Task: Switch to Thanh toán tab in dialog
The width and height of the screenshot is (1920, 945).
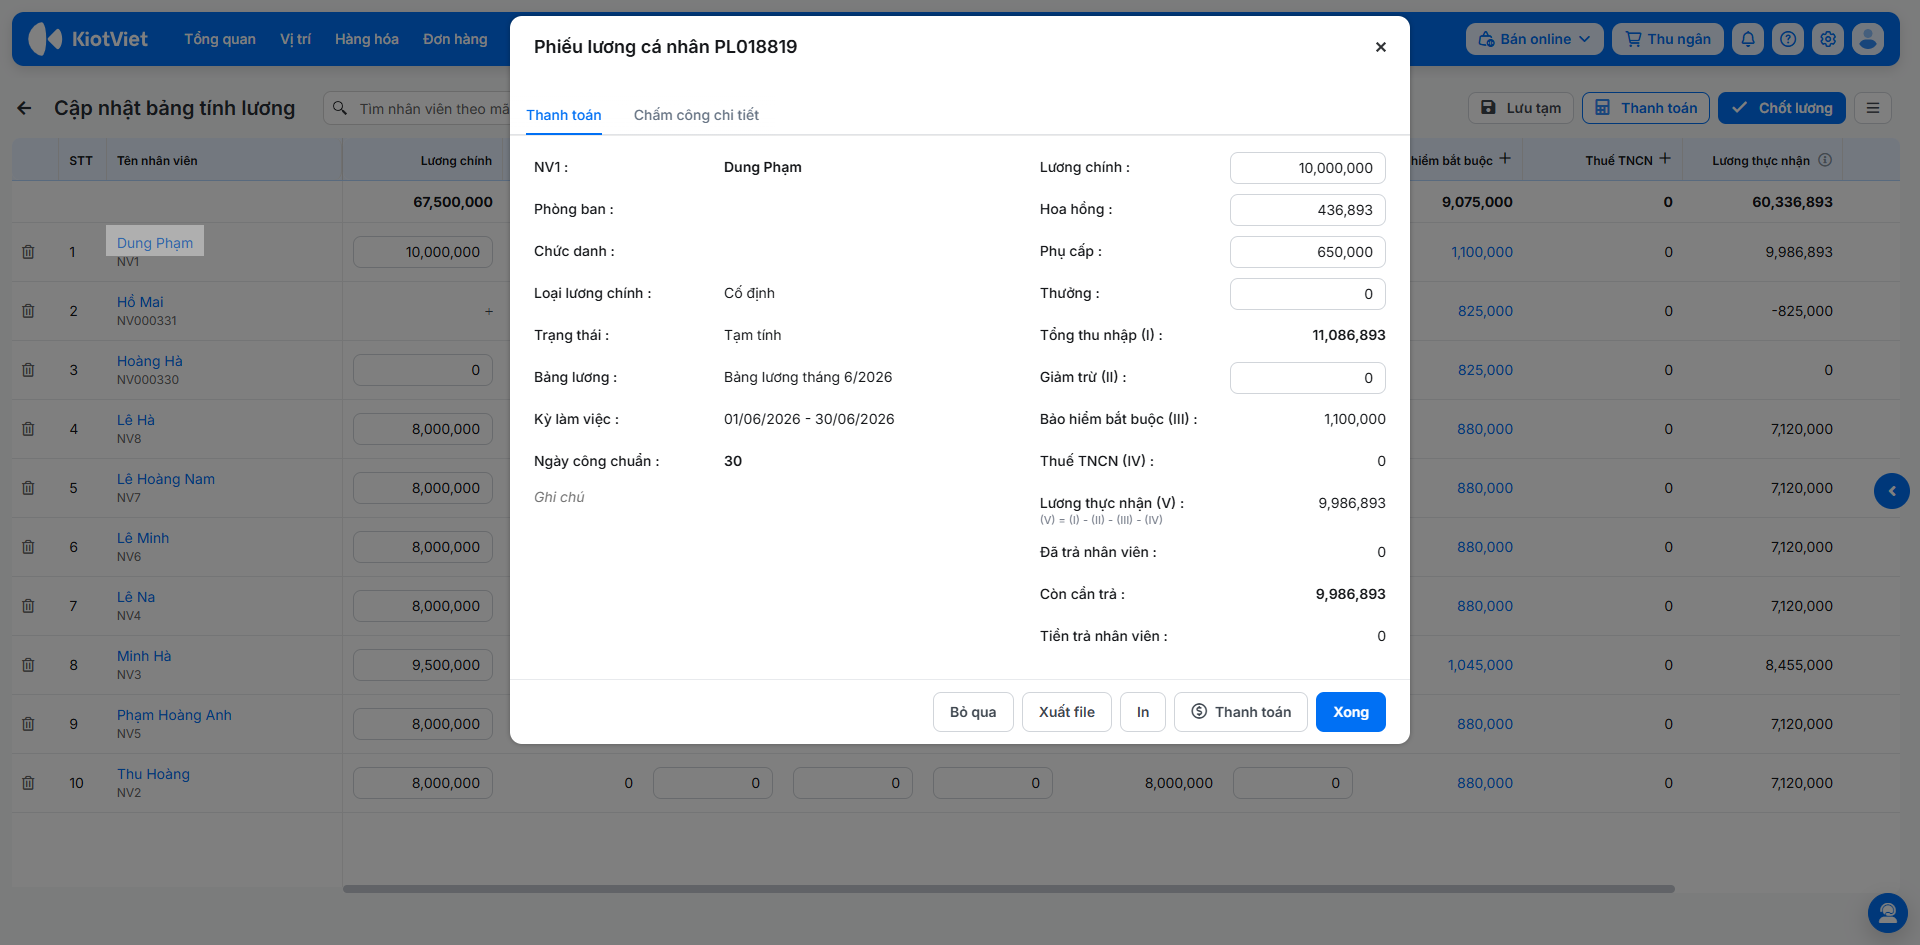Action: [564, 115]
